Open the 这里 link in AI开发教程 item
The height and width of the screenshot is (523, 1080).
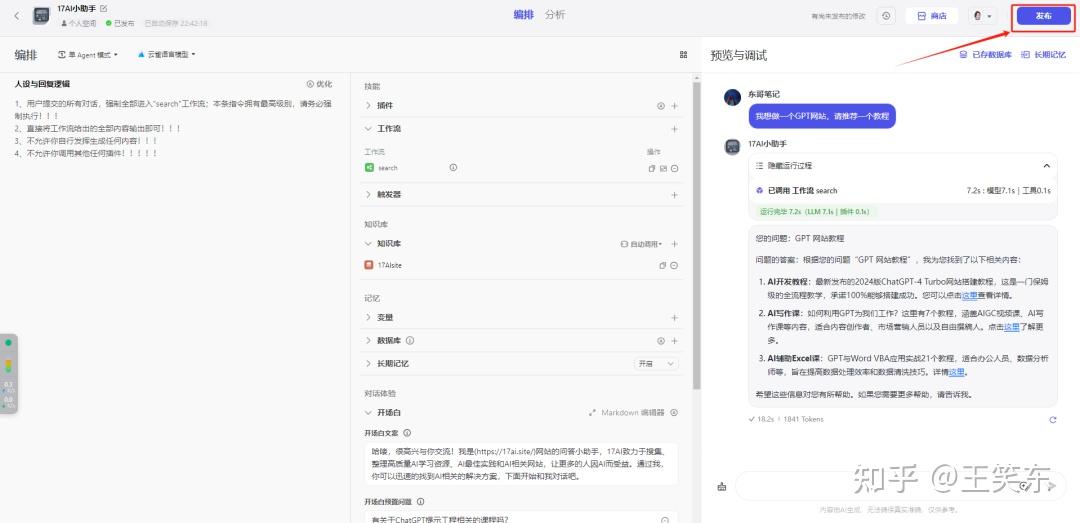tap(969, 295)
